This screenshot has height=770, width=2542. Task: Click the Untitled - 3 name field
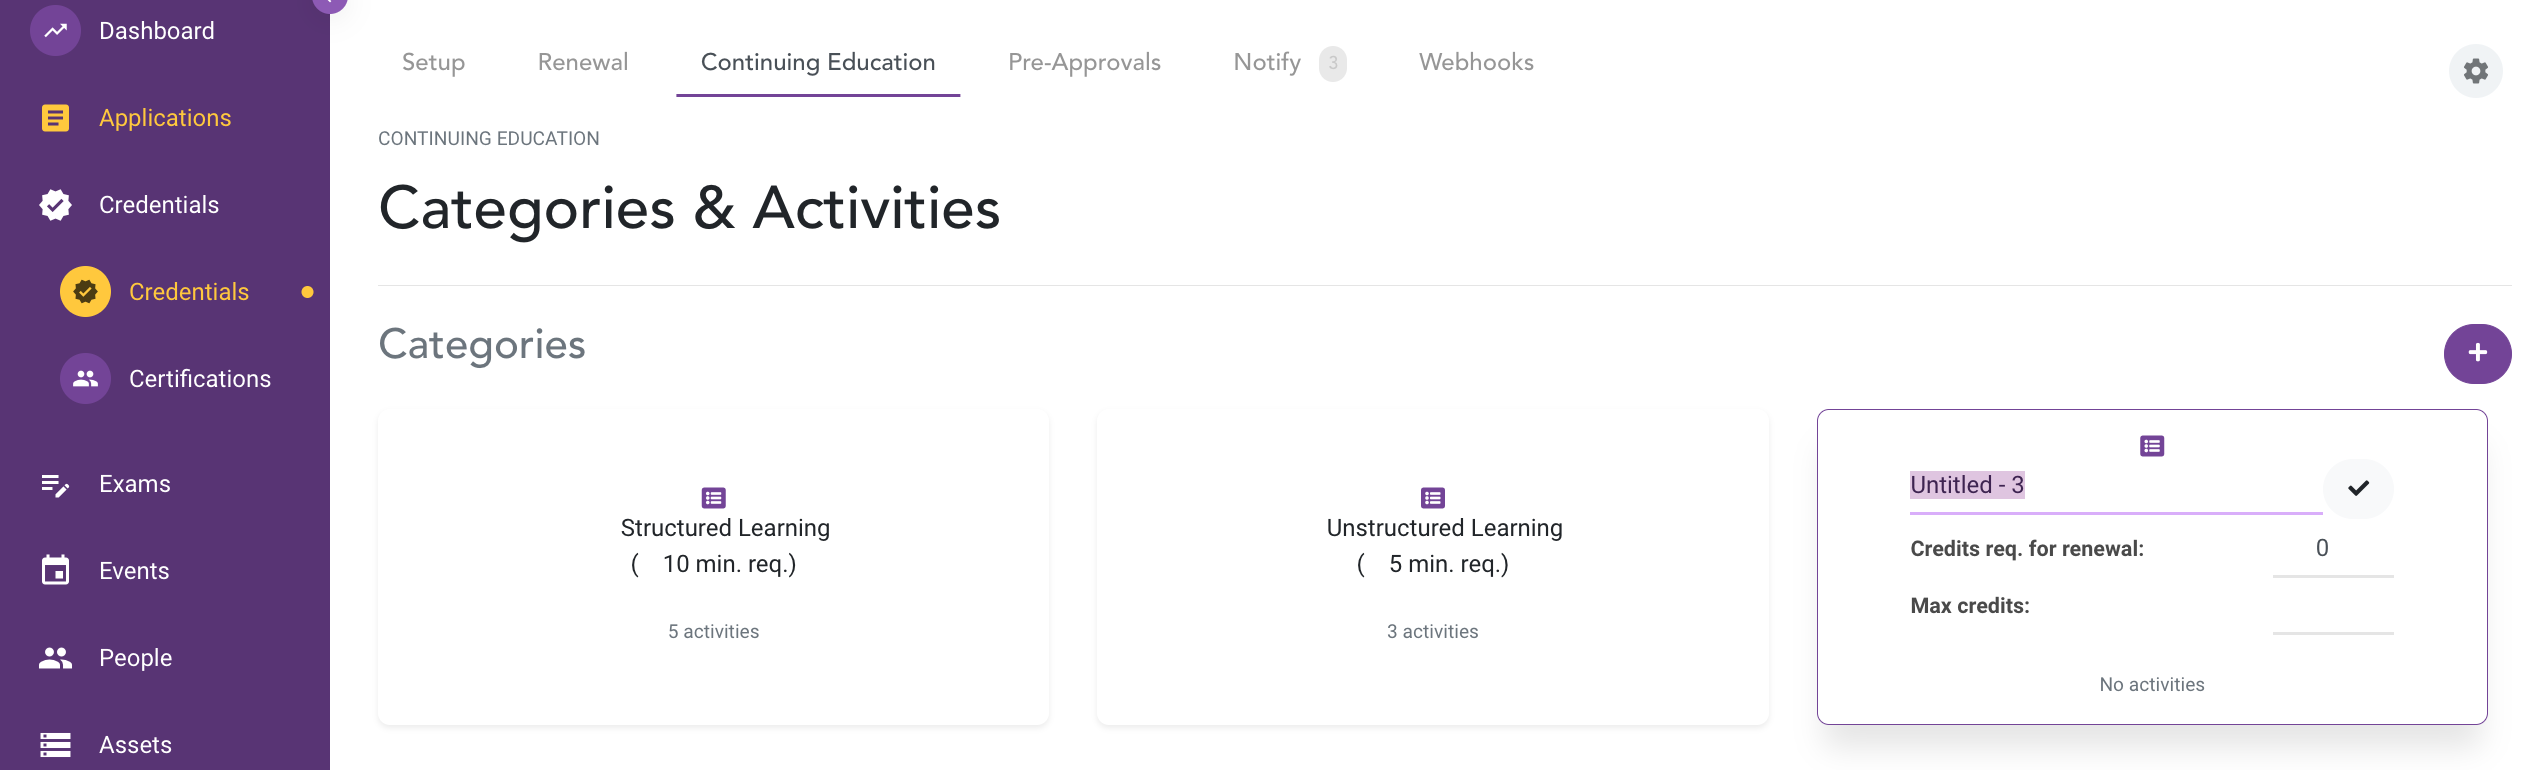click(2116, 486)
